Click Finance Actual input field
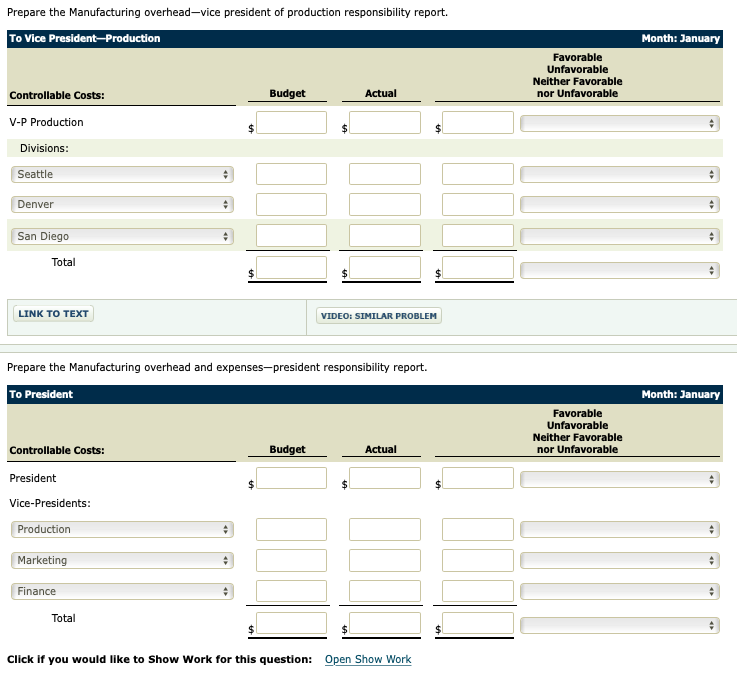The image size is (737, 675). [384, 591]
